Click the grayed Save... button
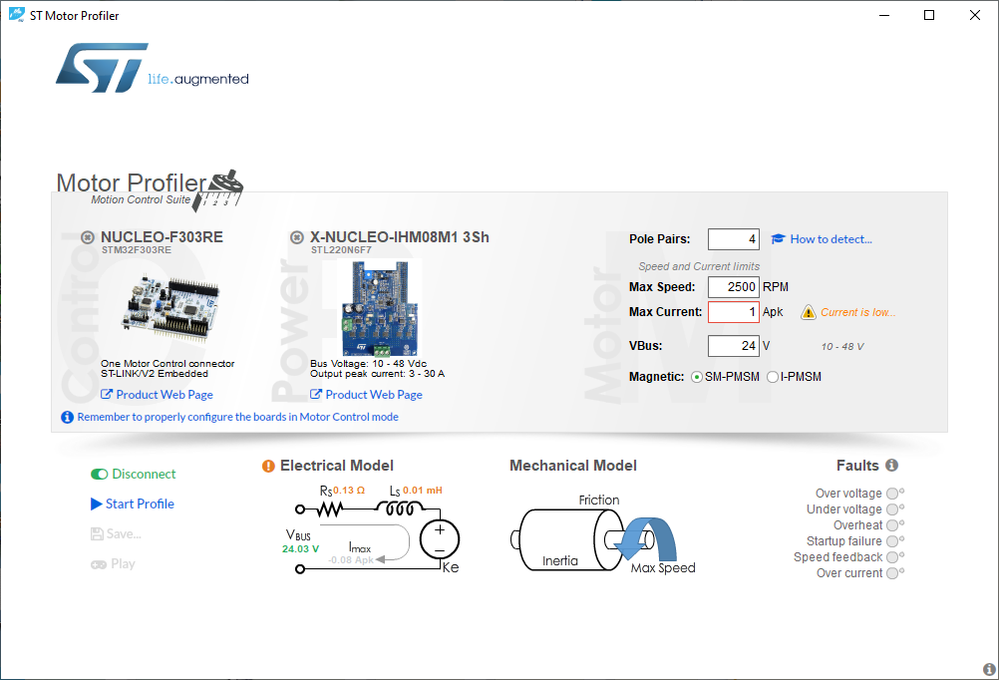The width and height of the screenshot is (999, 680). tap(116, 534)
